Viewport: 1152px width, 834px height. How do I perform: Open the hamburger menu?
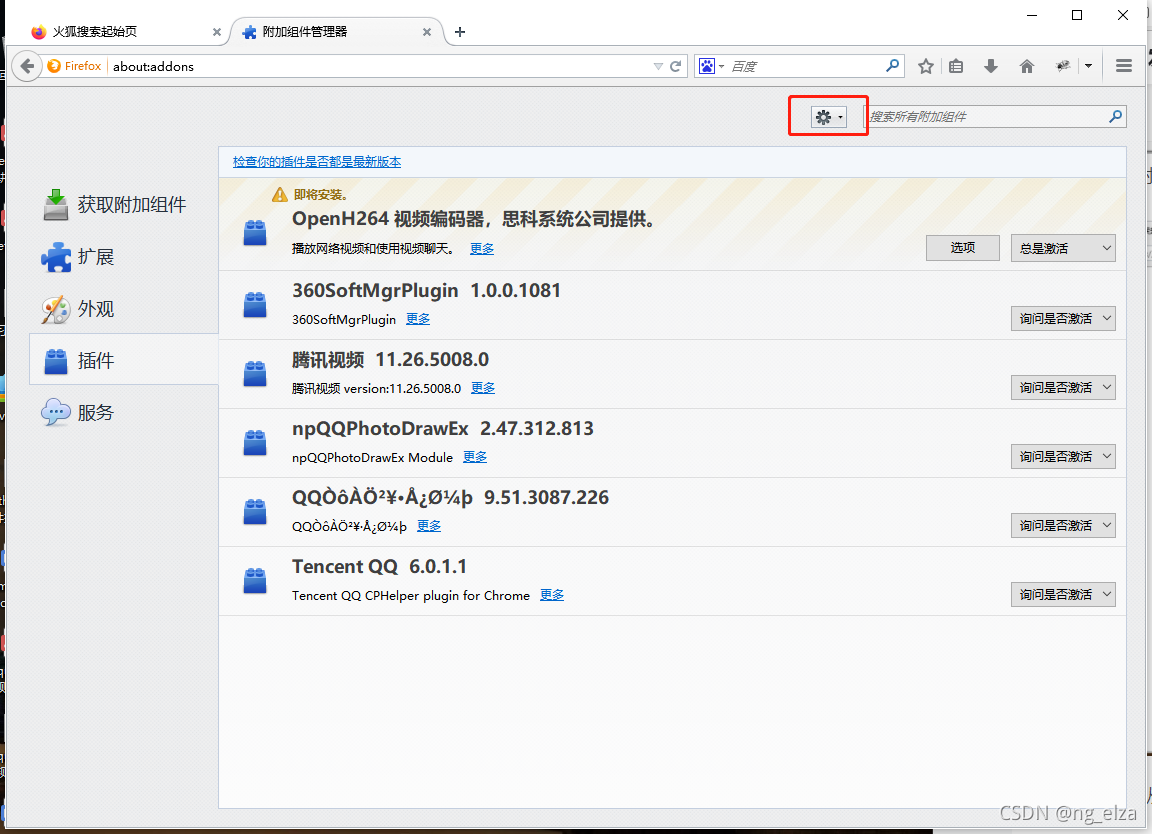click(x=1123, y=66)
